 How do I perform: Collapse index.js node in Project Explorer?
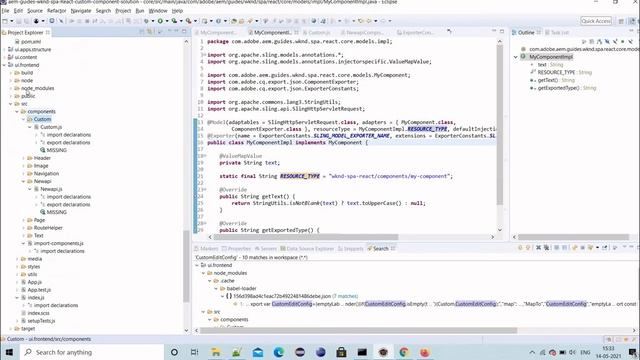pyautogui.click(x=17, y=298)
